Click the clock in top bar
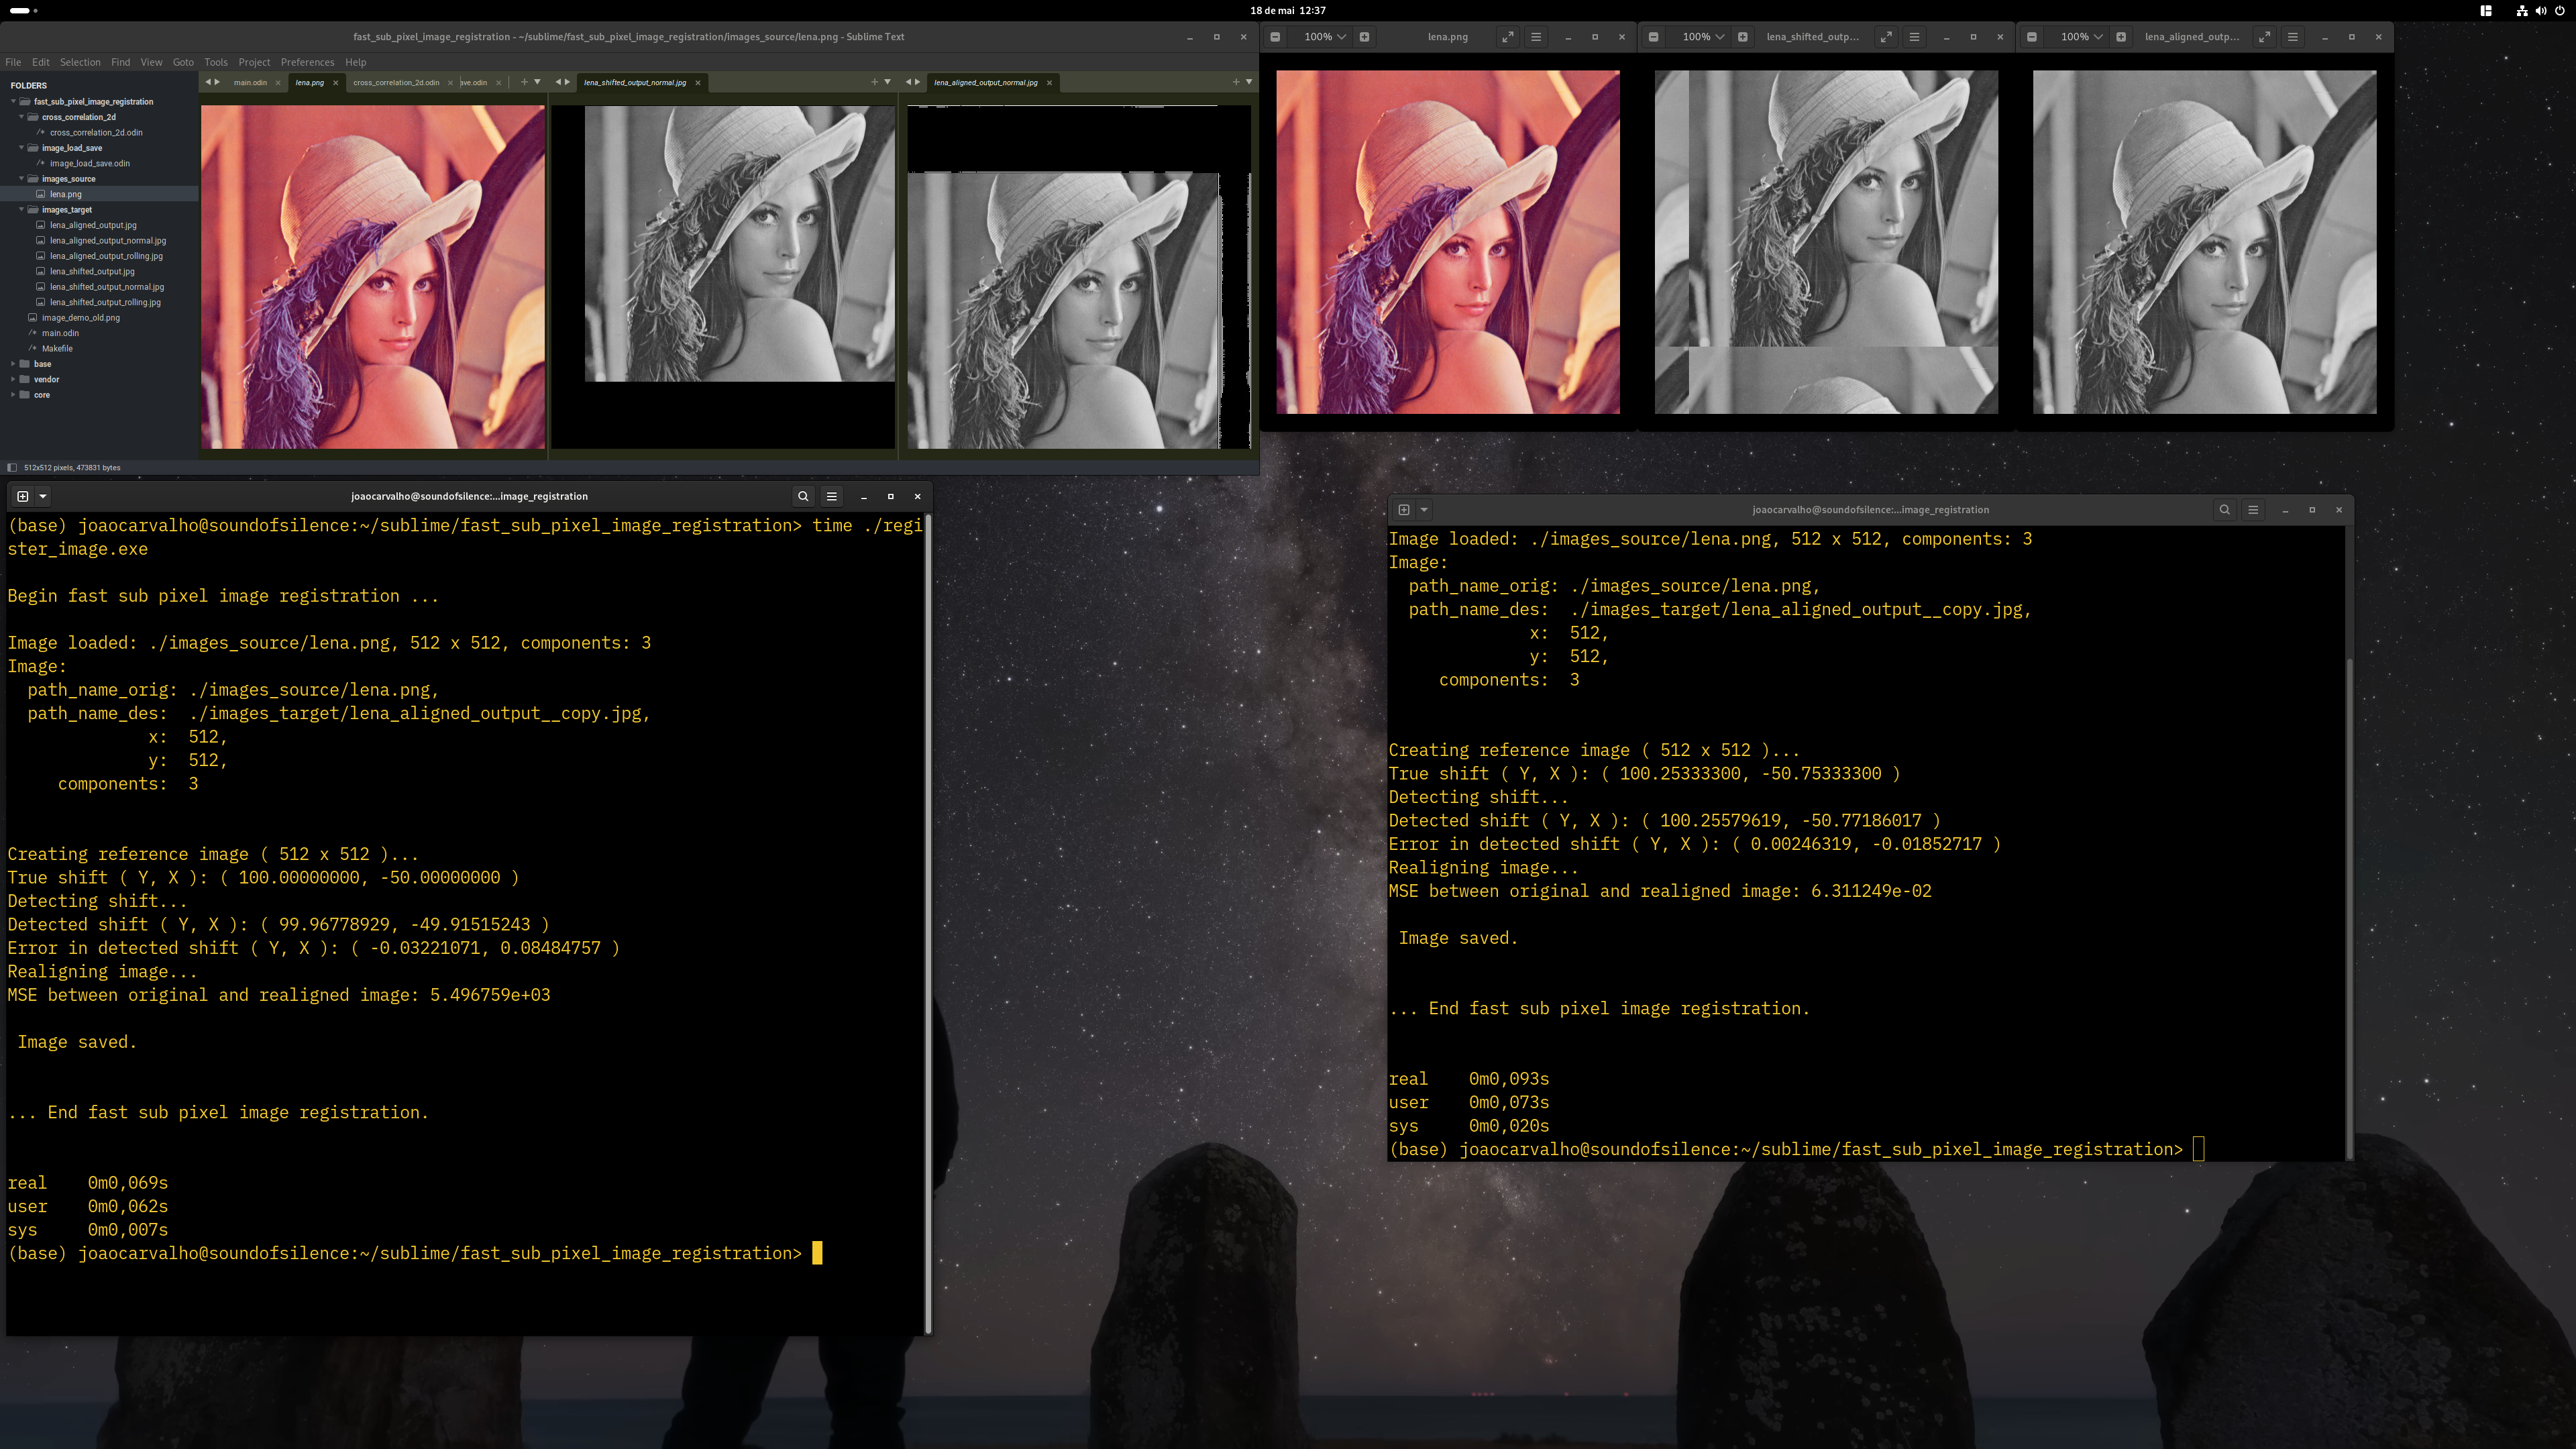The image size is (2576, 1449). (x=1288, y=10)
